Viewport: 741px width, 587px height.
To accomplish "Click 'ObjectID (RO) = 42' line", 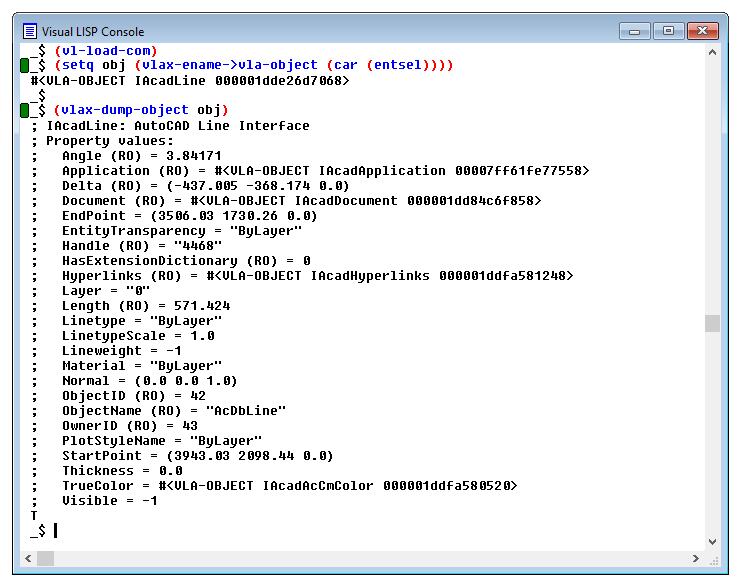I will coord(134,396).
